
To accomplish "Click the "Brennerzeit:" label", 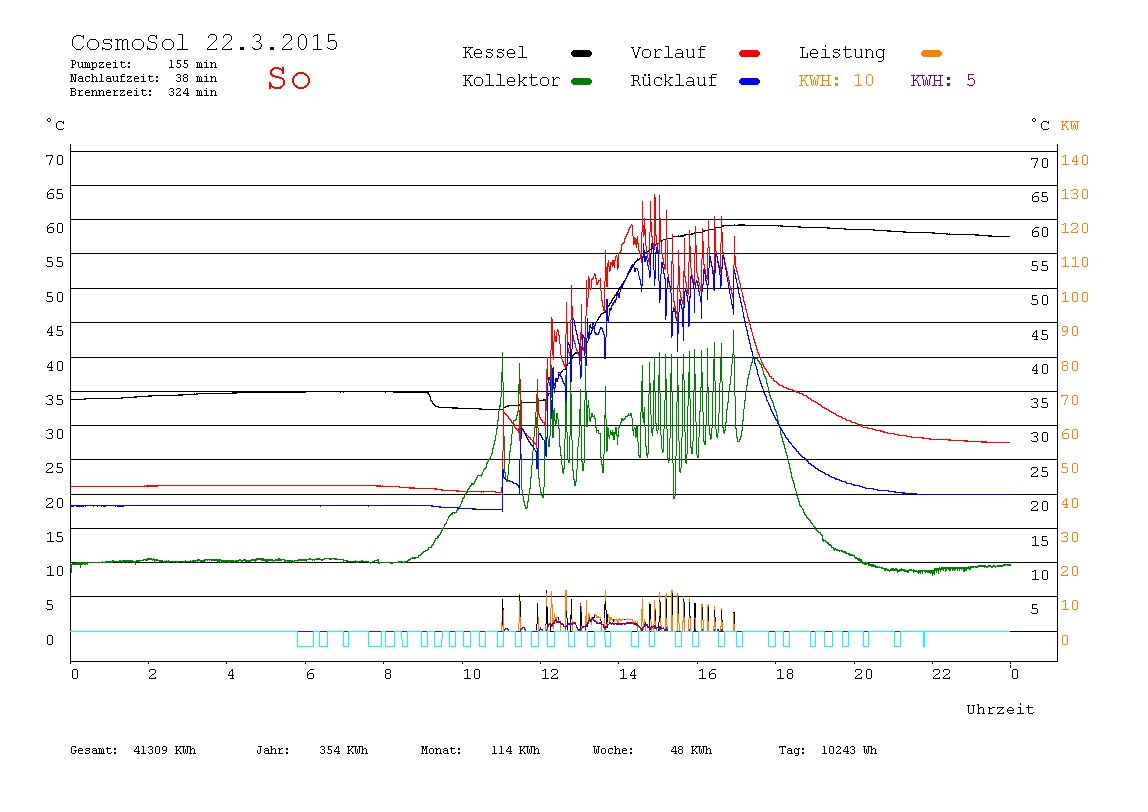I will click(111, 92).
